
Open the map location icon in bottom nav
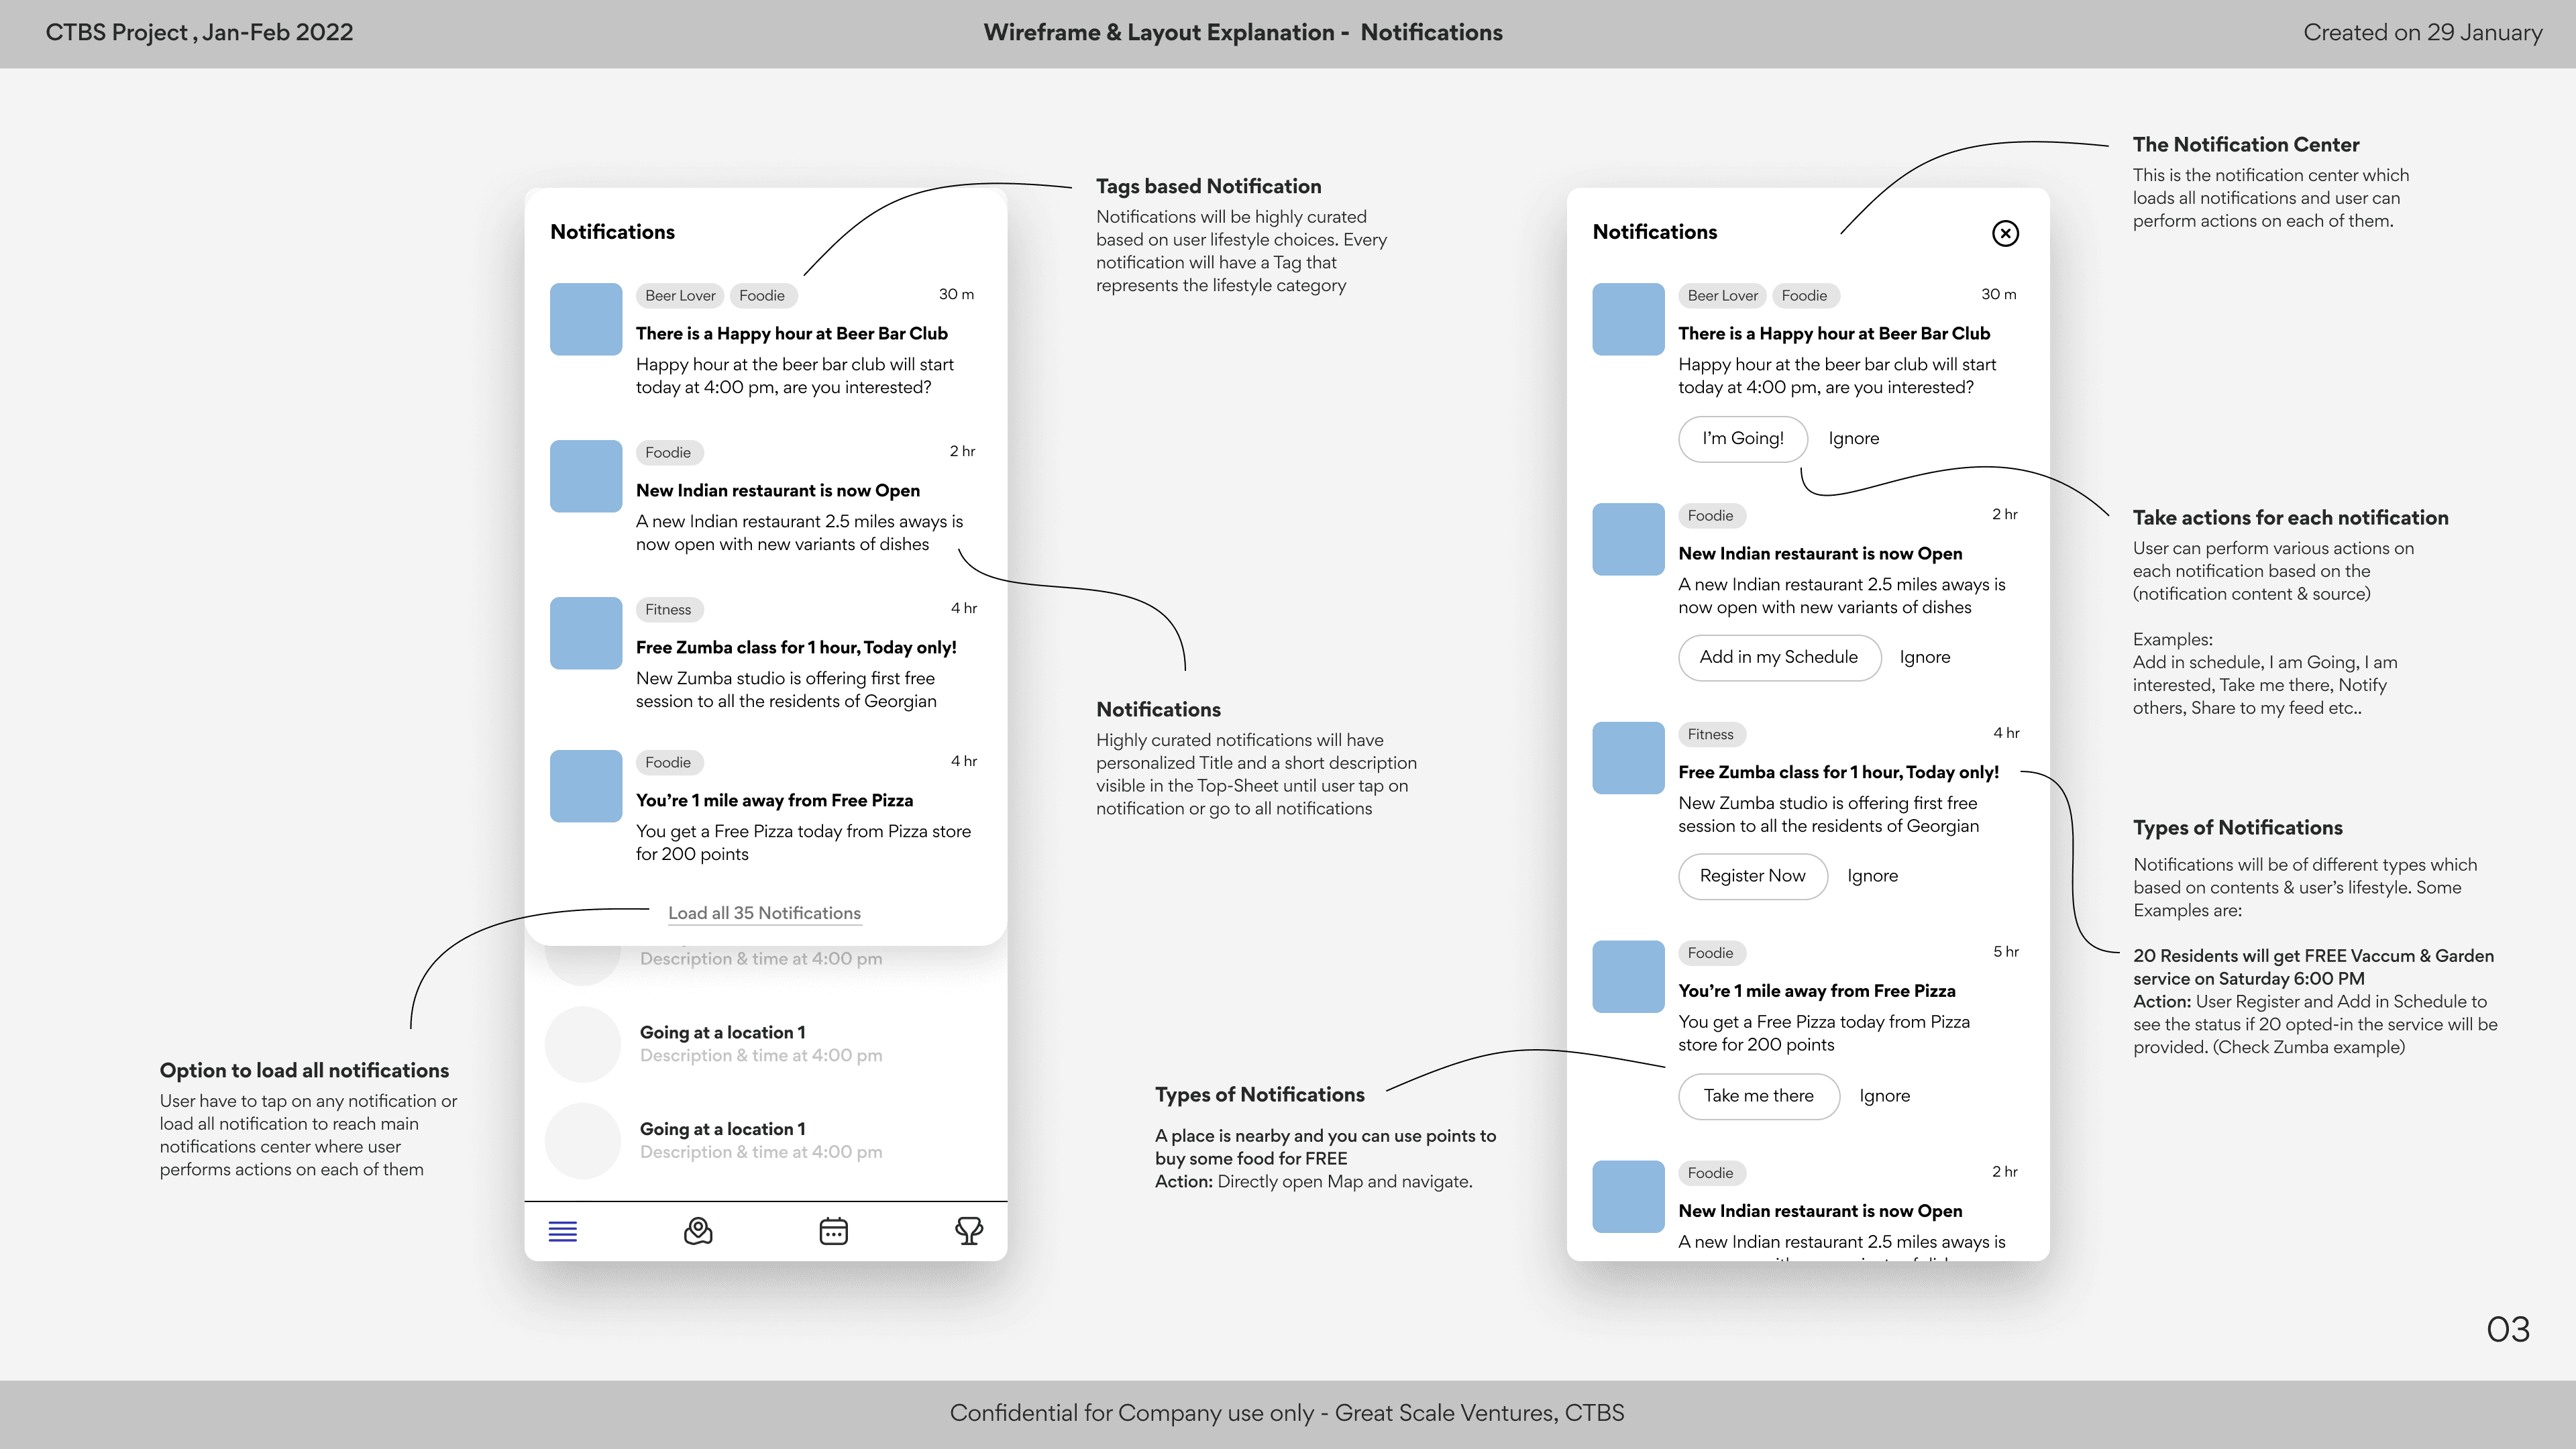click(698, 1231)
